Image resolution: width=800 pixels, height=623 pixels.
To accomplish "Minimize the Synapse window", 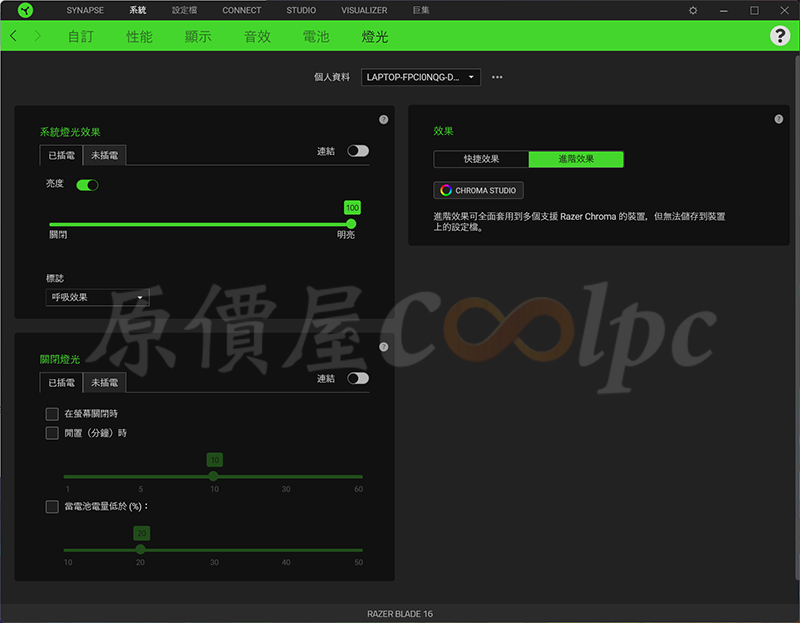I will 723,10.
